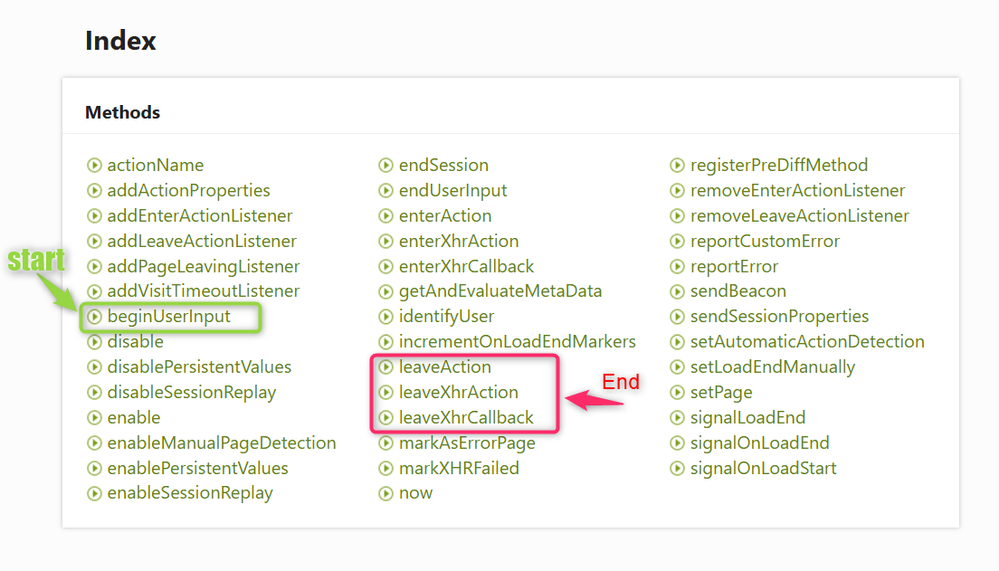Click the icon next to signalOnLoadStart
The image size is (999, 571).
point(678,468)
